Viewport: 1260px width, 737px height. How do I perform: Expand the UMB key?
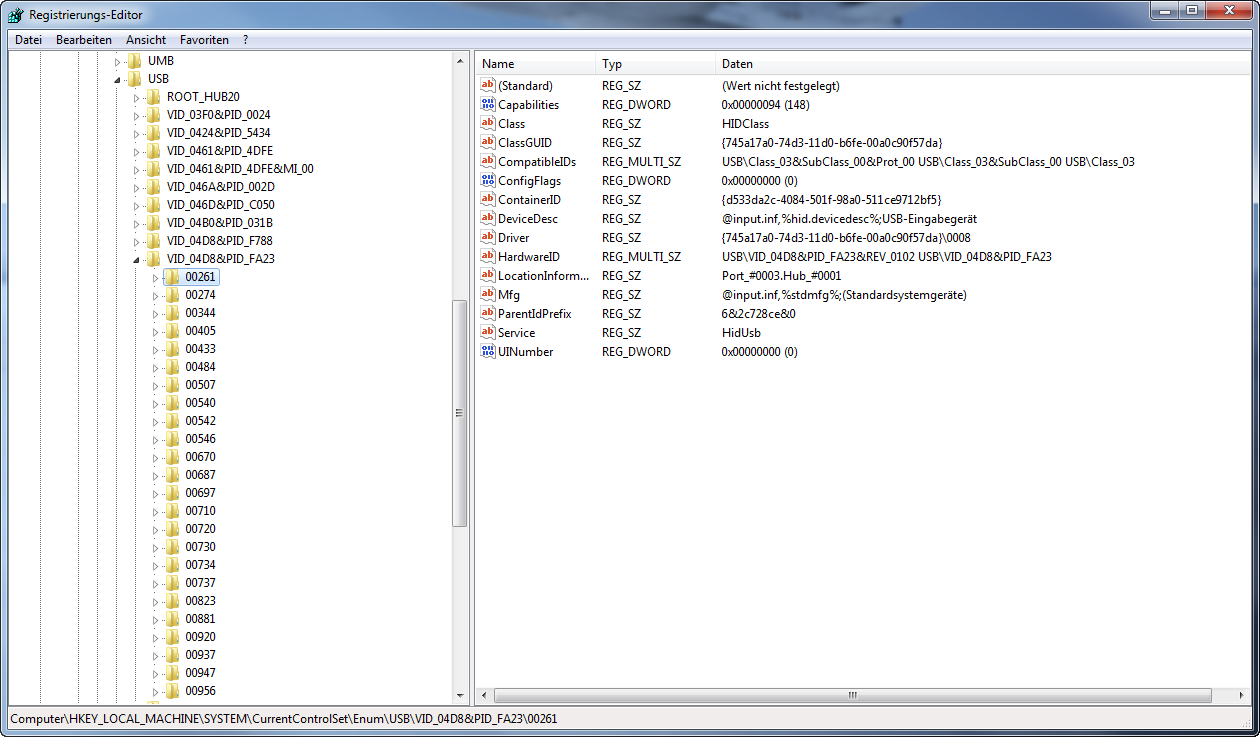[117, 62]
